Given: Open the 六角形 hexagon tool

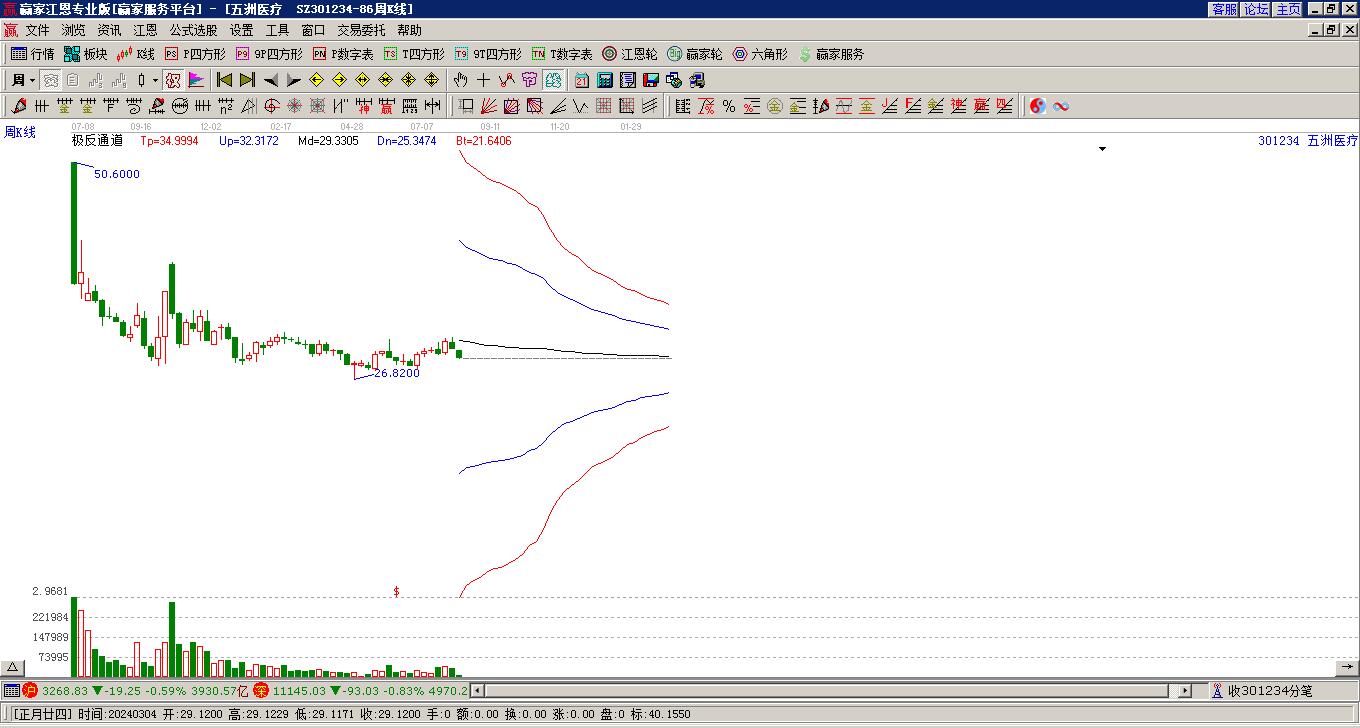Looking at the screenshot, I should (760, 54).
